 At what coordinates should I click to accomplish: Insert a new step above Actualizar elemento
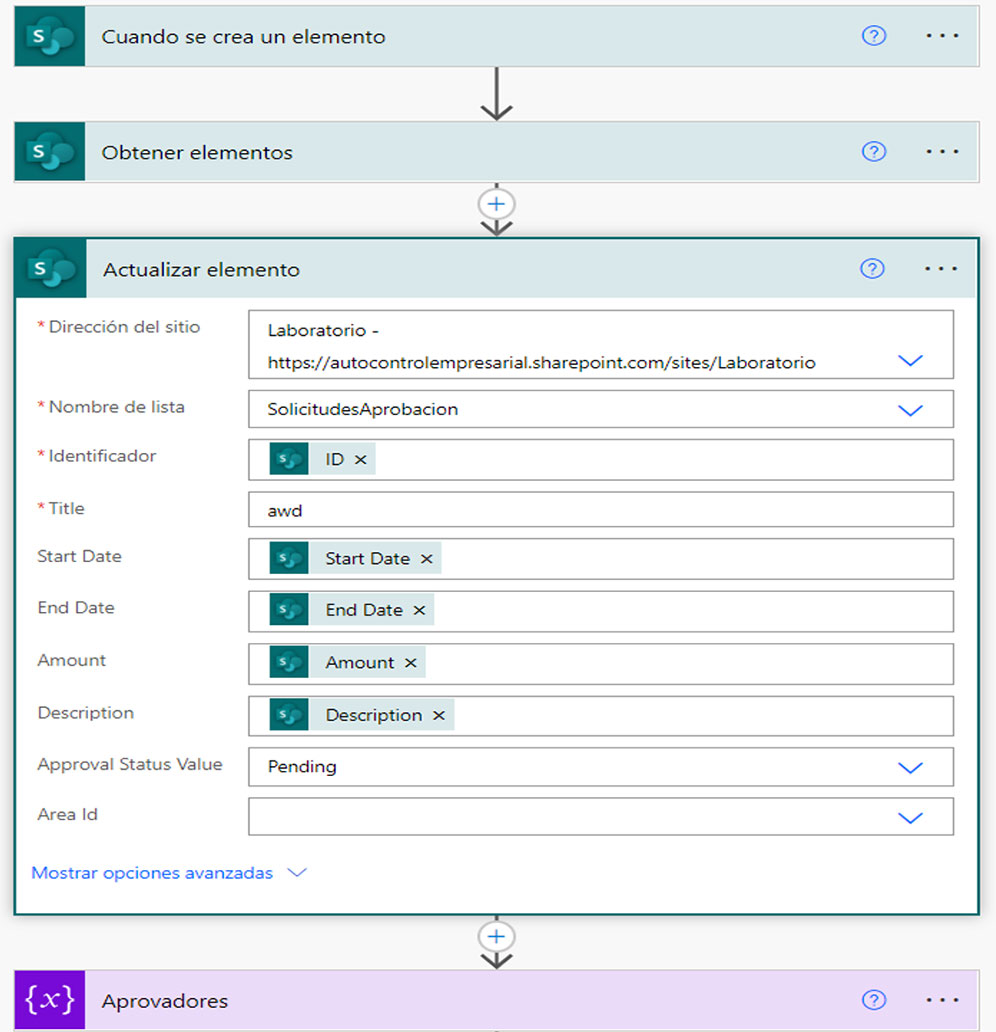coord(497,203)
